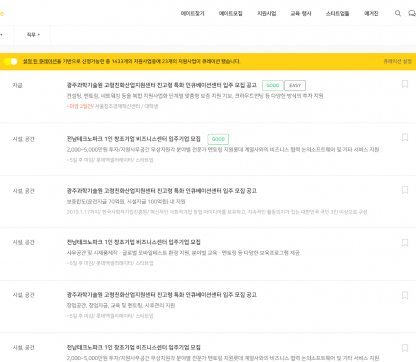Go to 메이트찾기 menu
416x362 pixels.
192,13
